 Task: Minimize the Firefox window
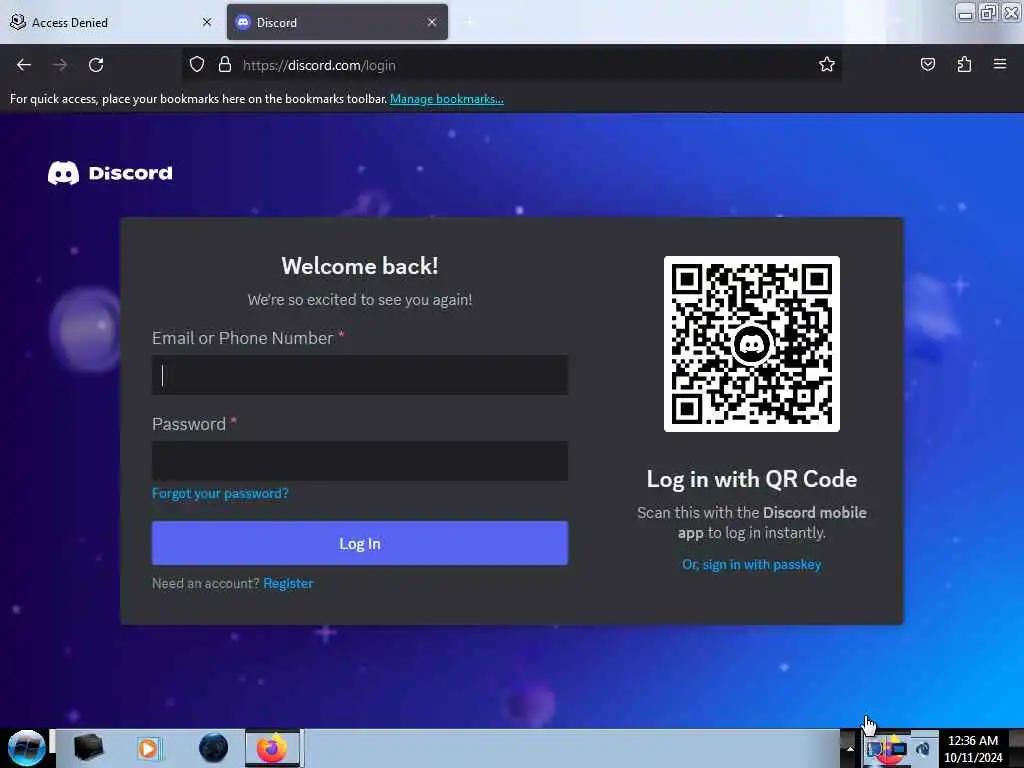click(966, 12)
